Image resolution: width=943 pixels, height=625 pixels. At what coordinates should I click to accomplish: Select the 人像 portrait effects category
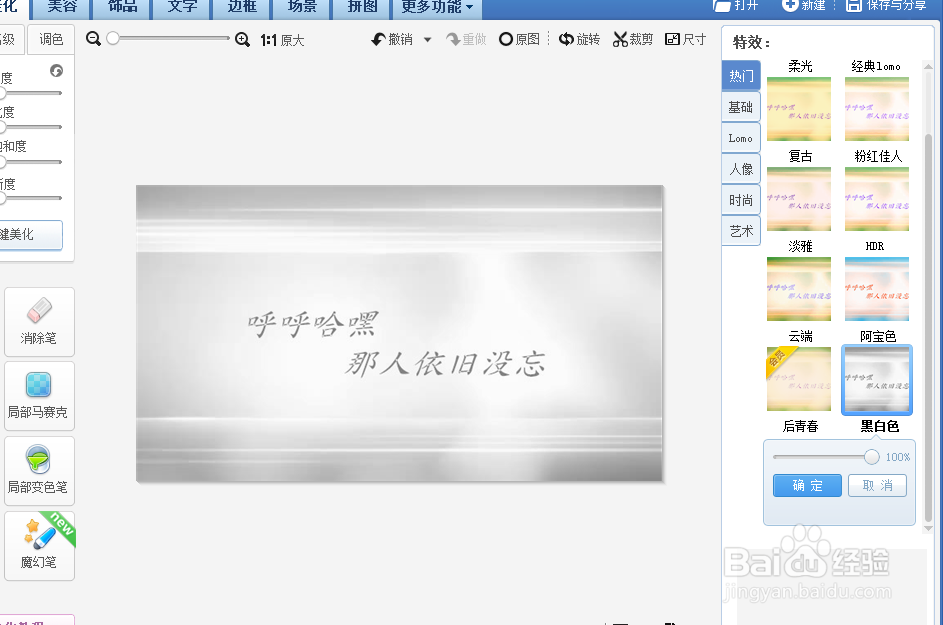click(x=741, y=169)
